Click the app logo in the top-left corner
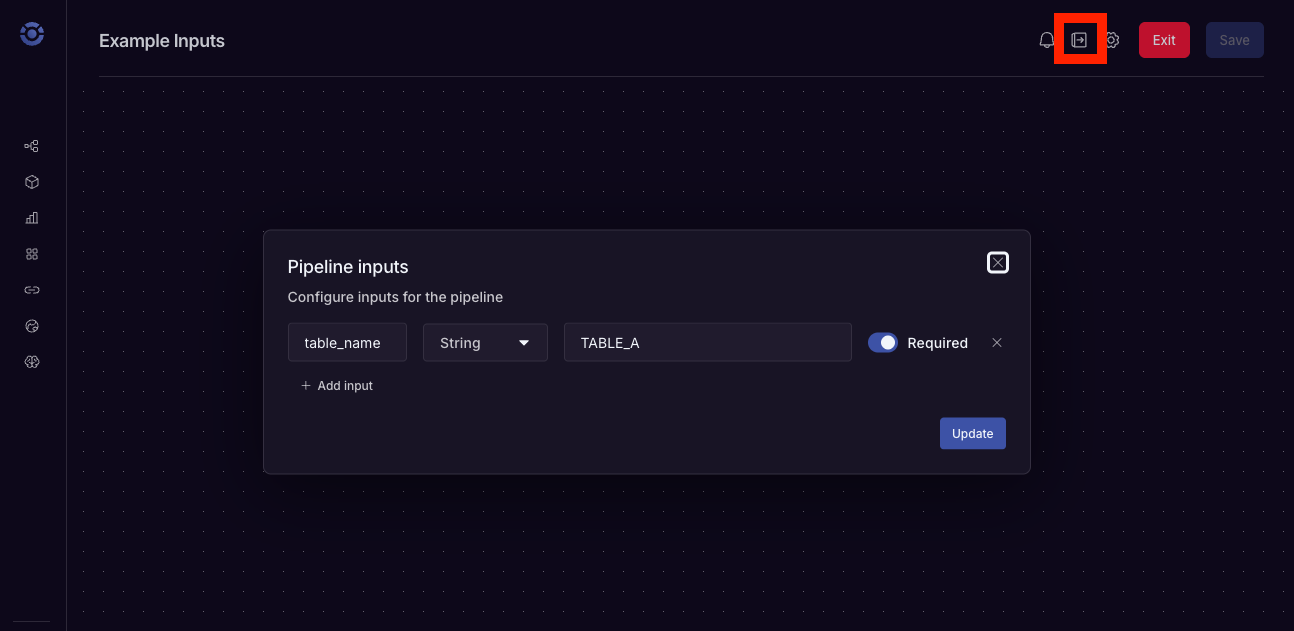The image size is (1294, 631). [x=31, y=33]
